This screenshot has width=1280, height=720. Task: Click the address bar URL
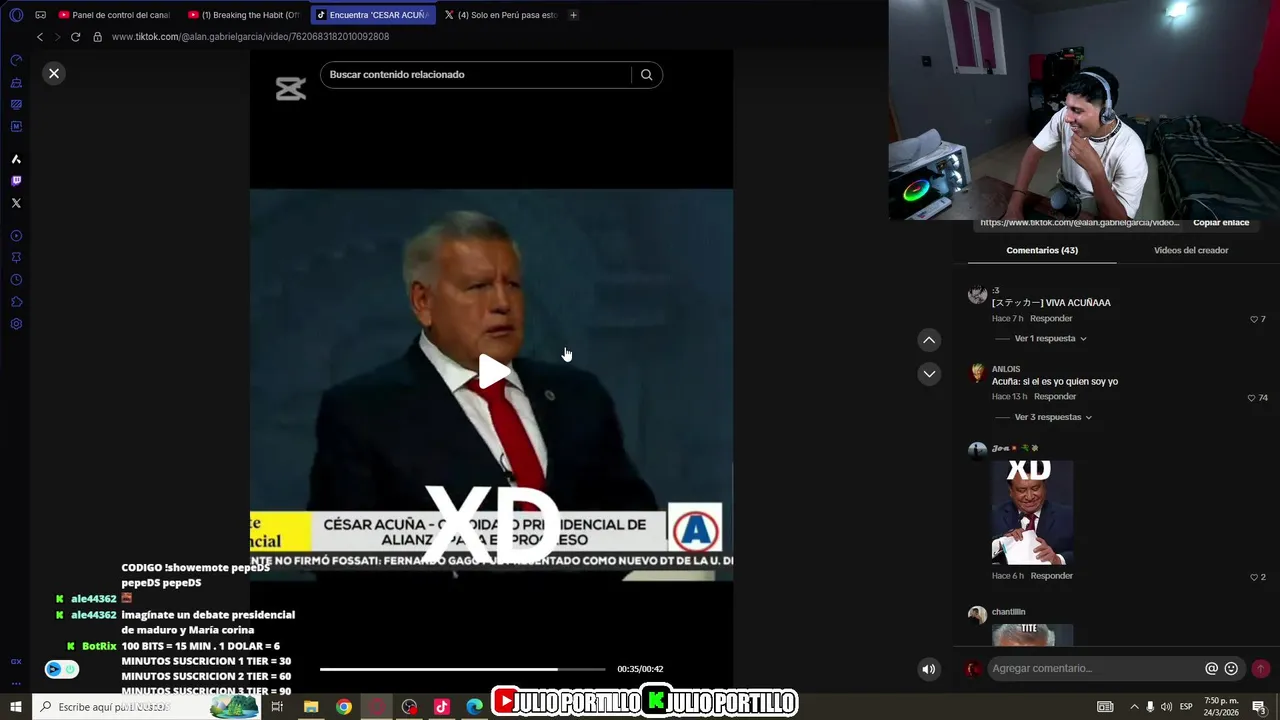click(250, 37)
